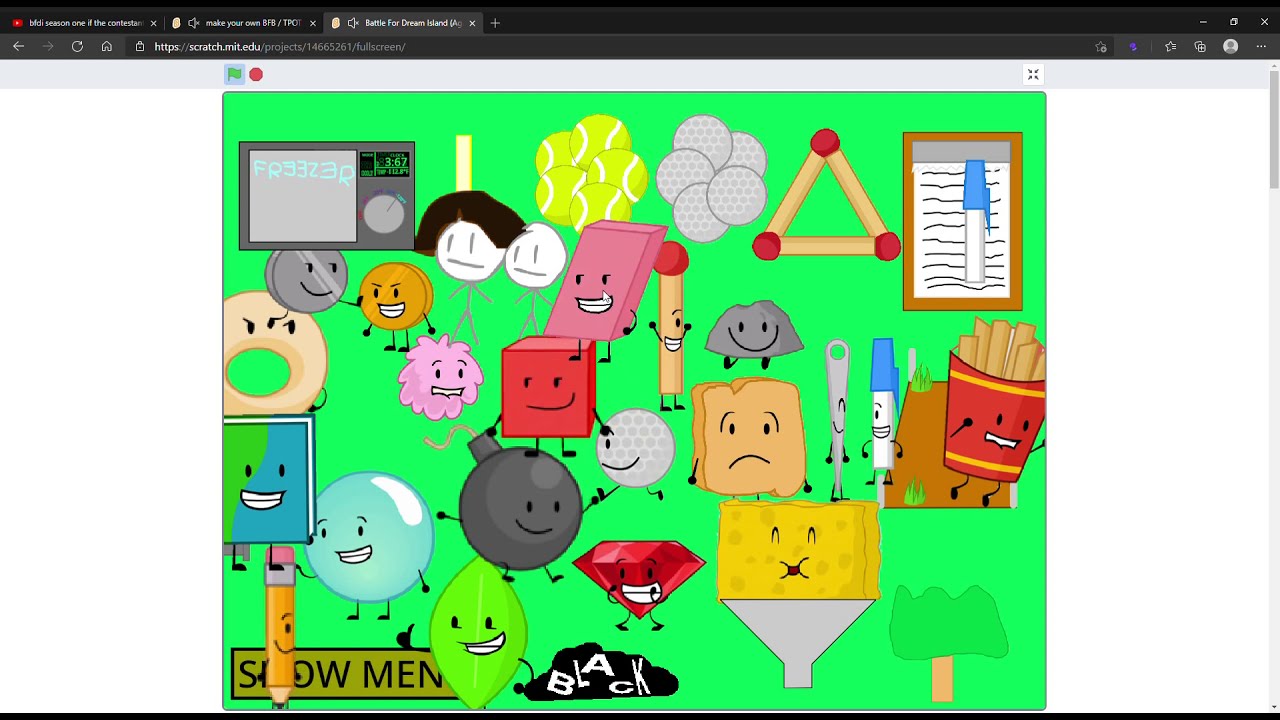Viewport: 1280px width, 720px height.
Task: Close the 'make your own BFB / TPOT' tab
Action: click(x=313, y=23)
